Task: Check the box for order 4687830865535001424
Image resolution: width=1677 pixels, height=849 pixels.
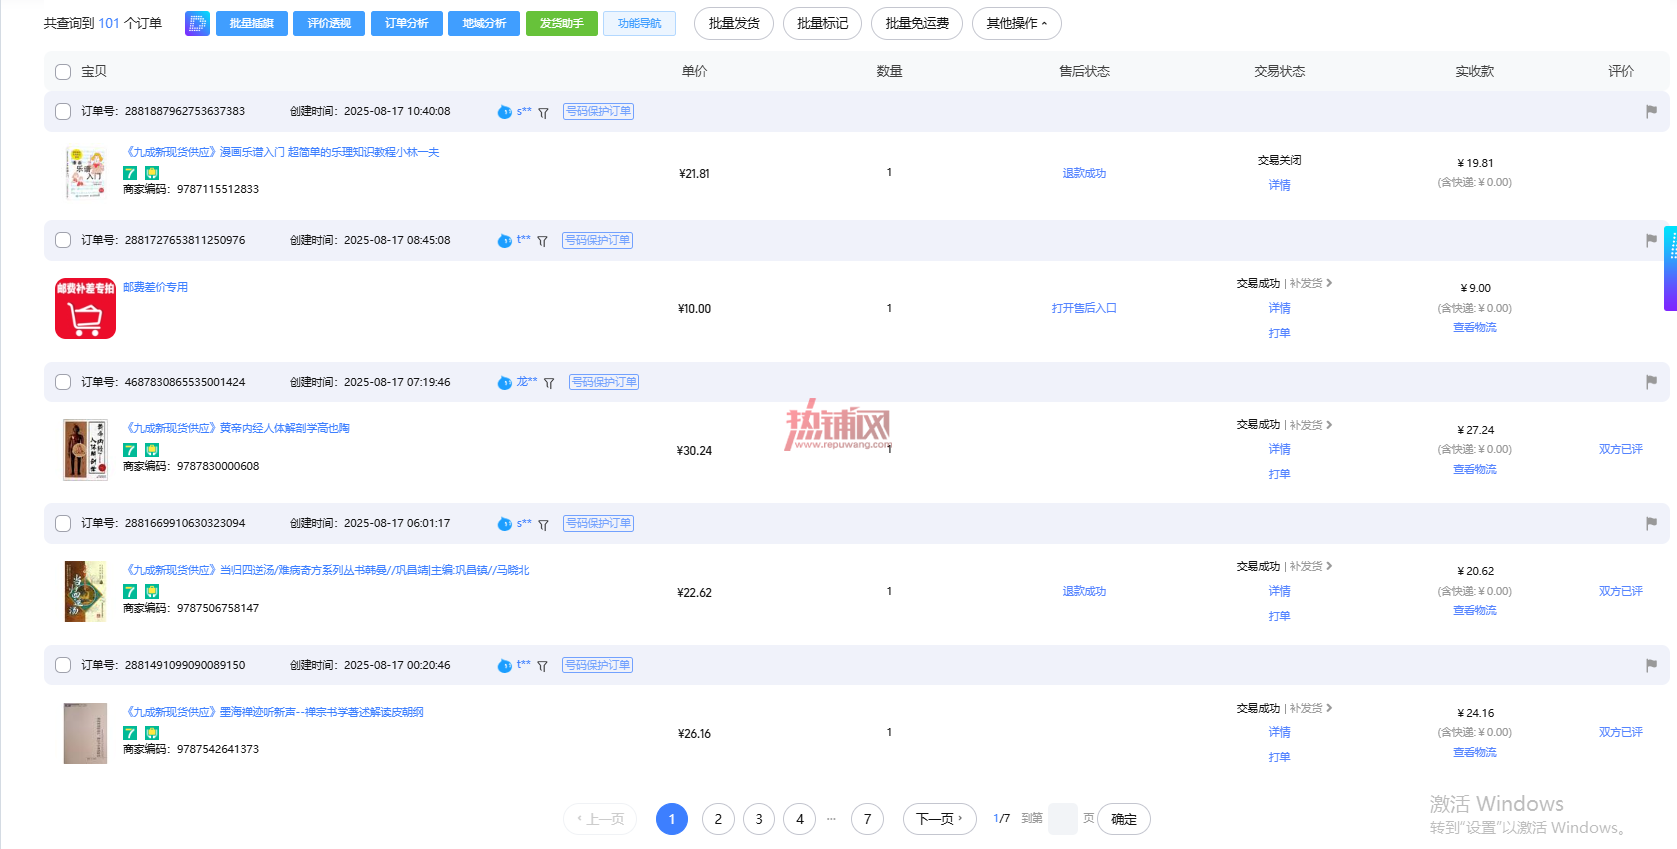Action: (x=63, y=382)
